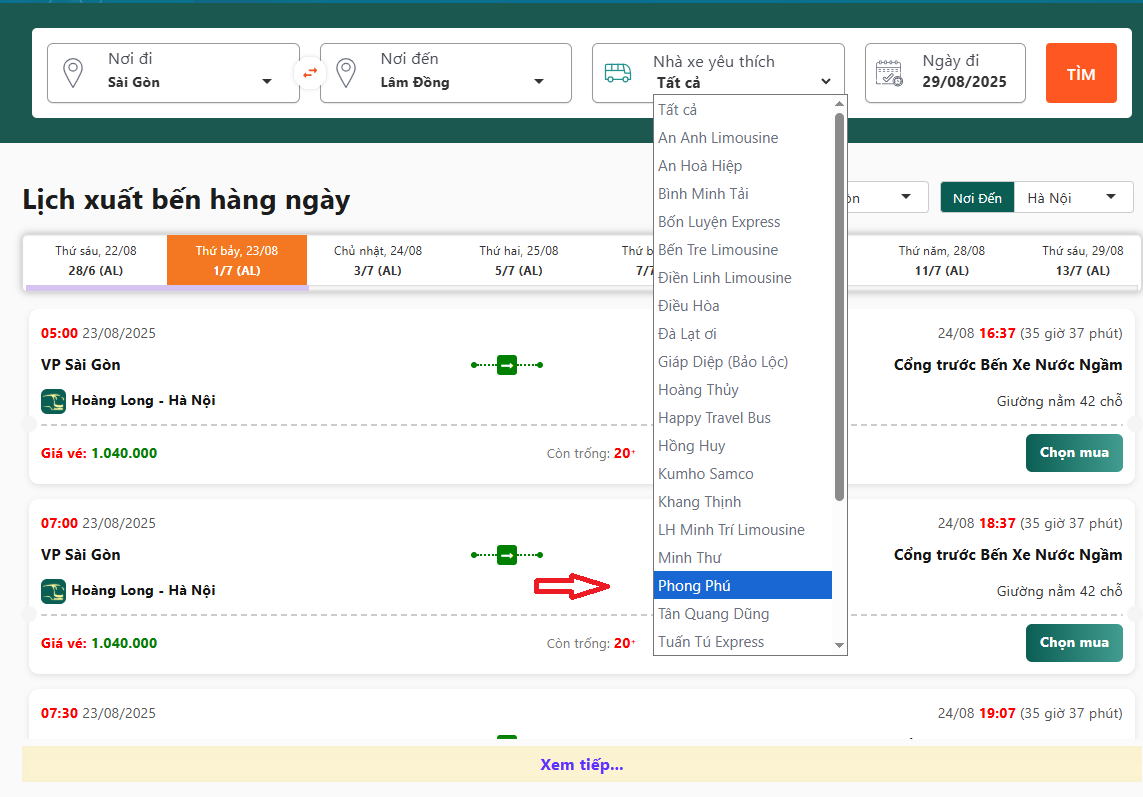Click the location pin icon in Nơi đi
Screen dimensions: 1143x797
pyautogui.click(x=73, y=73)
